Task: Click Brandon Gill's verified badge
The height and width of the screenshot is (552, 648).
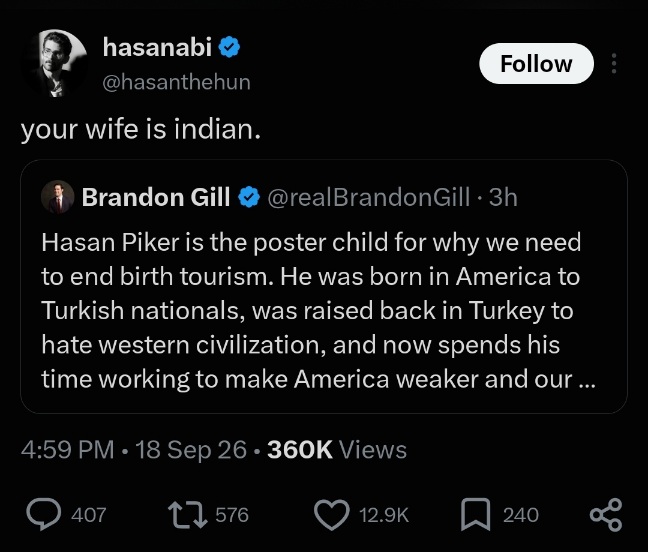Action: pos(249,197)
